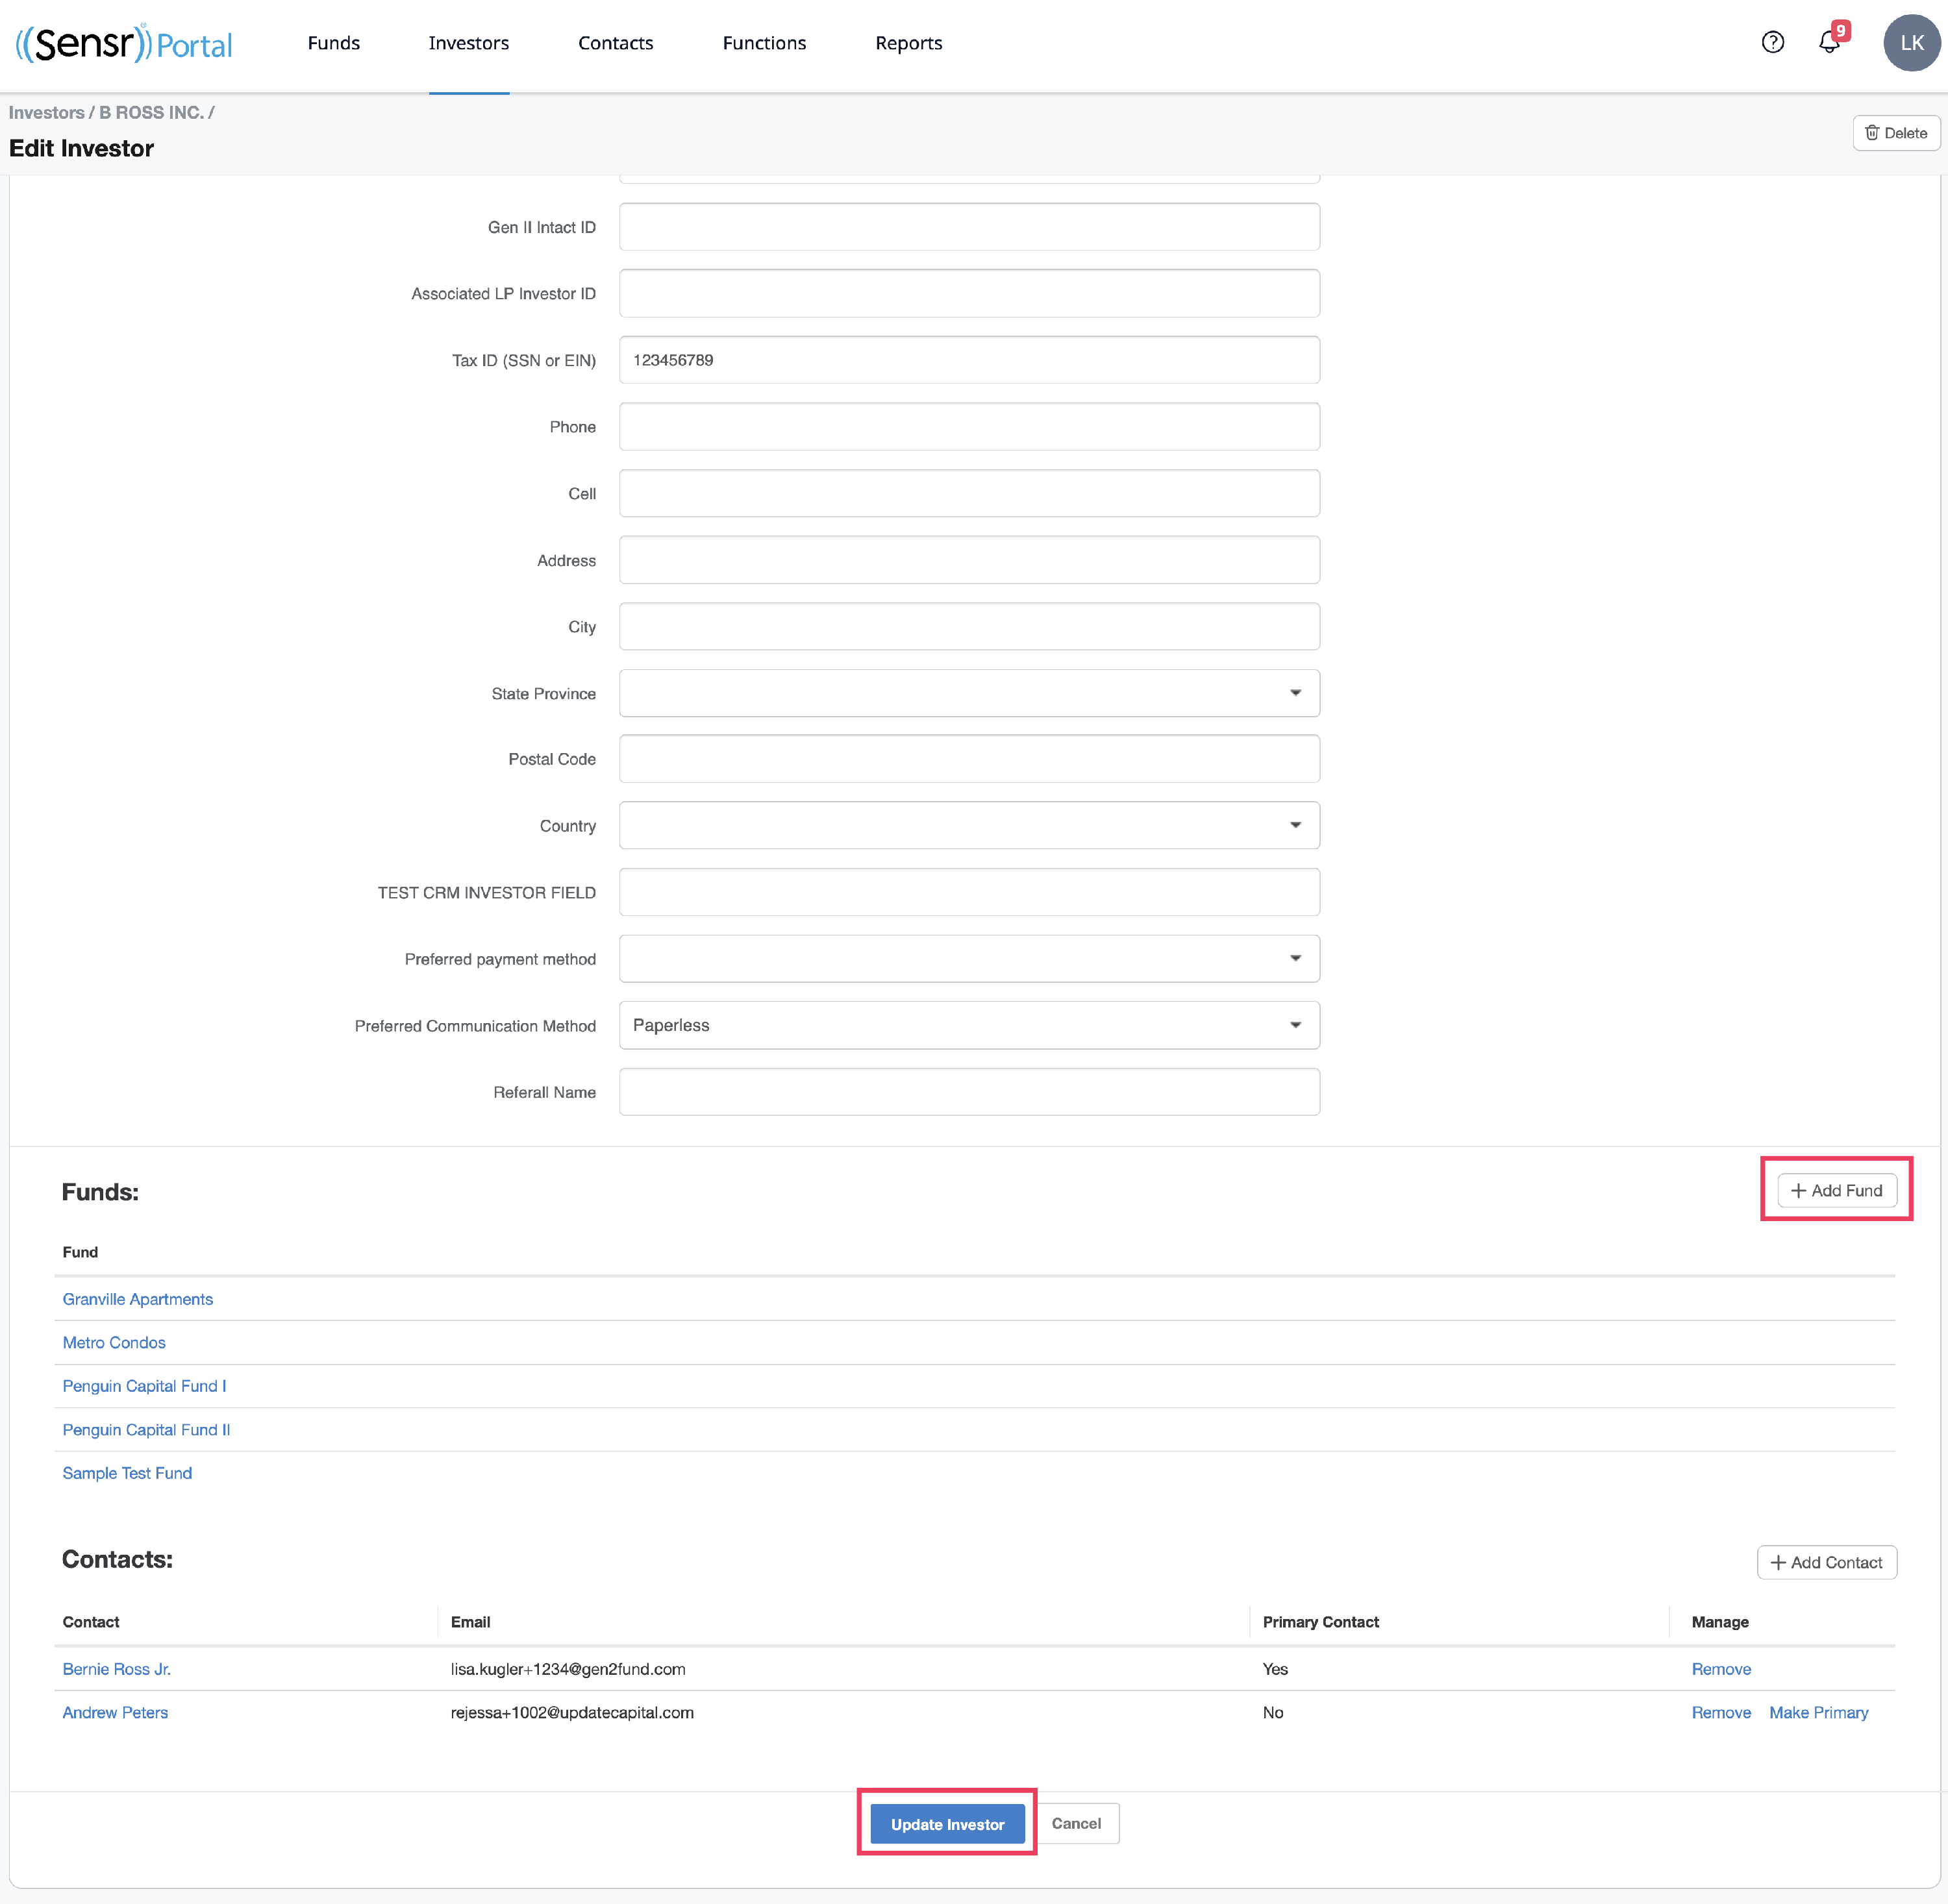Open the help question mark icon
The height and width of the screenshot is (1904, 1948).
pos(1772,42)
